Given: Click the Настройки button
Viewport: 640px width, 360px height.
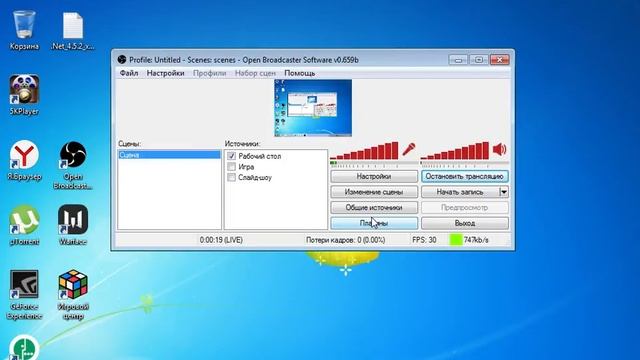Looking at the screenshot, I should point(374,176).
